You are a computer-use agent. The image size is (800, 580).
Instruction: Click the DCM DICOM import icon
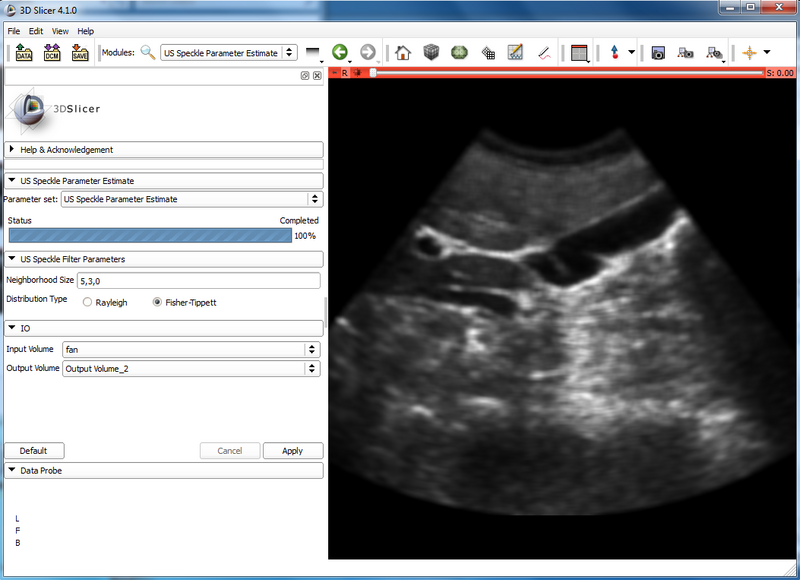pos(52,53)
